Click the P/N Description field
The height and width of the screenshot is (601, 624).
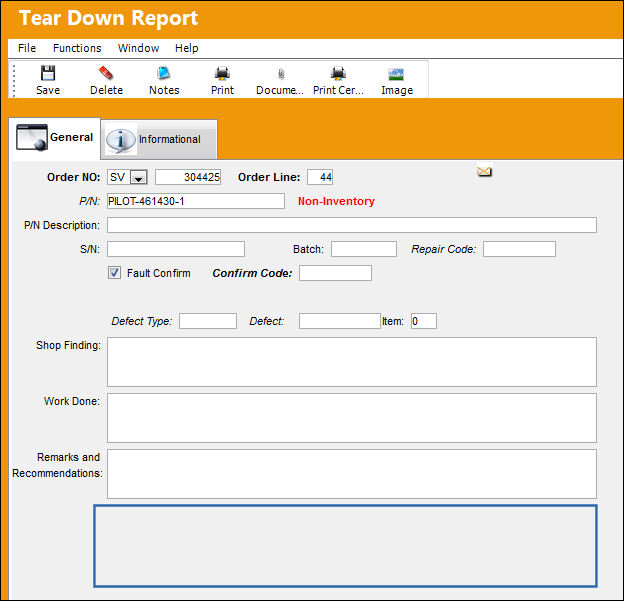352,225
